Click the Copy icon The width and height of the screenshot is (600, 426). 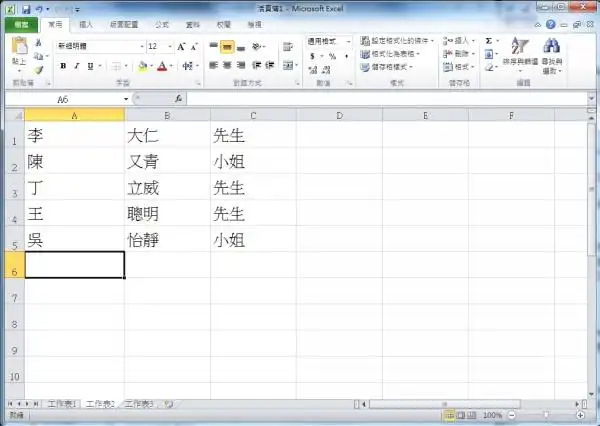coord(38,56)
